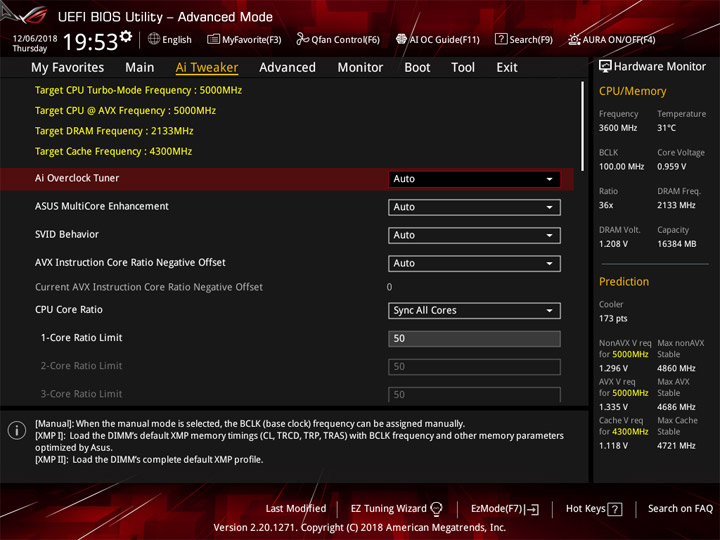The width and height of the screenshot is (720, 540).
Task: Open the Advanced tab
Action: point(287,68)
